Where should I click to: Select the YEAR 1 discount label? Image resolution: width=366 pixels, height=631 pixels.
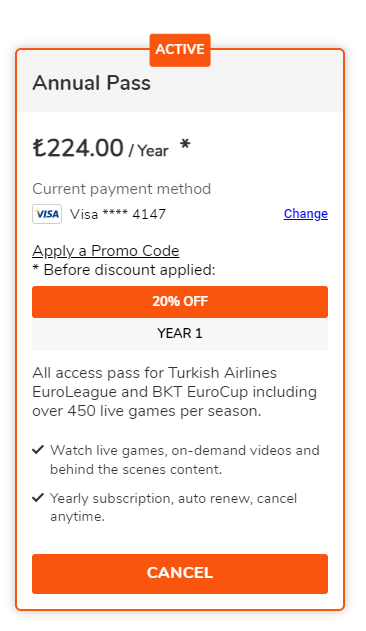click(180, 334)
